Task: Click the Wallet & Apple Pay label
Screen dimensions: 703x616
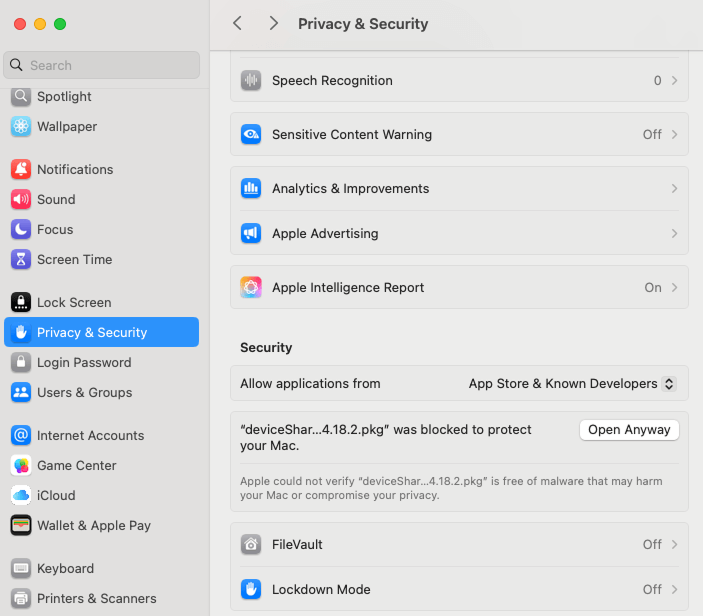Action: click(x=94, y=525)
